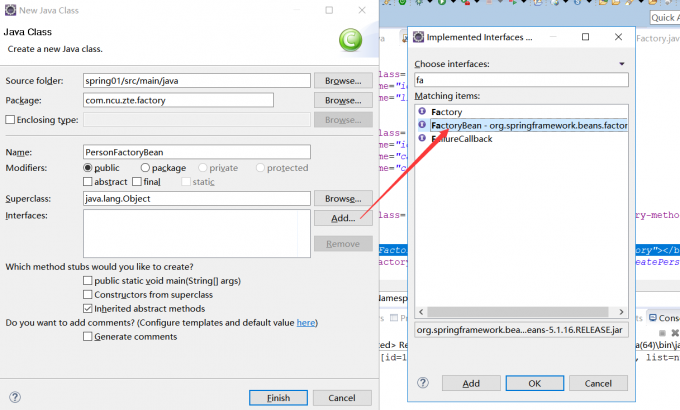680x410 pixels.
Task: Click the Name field containing PersonFactoryBean
Action: [197, 152]
